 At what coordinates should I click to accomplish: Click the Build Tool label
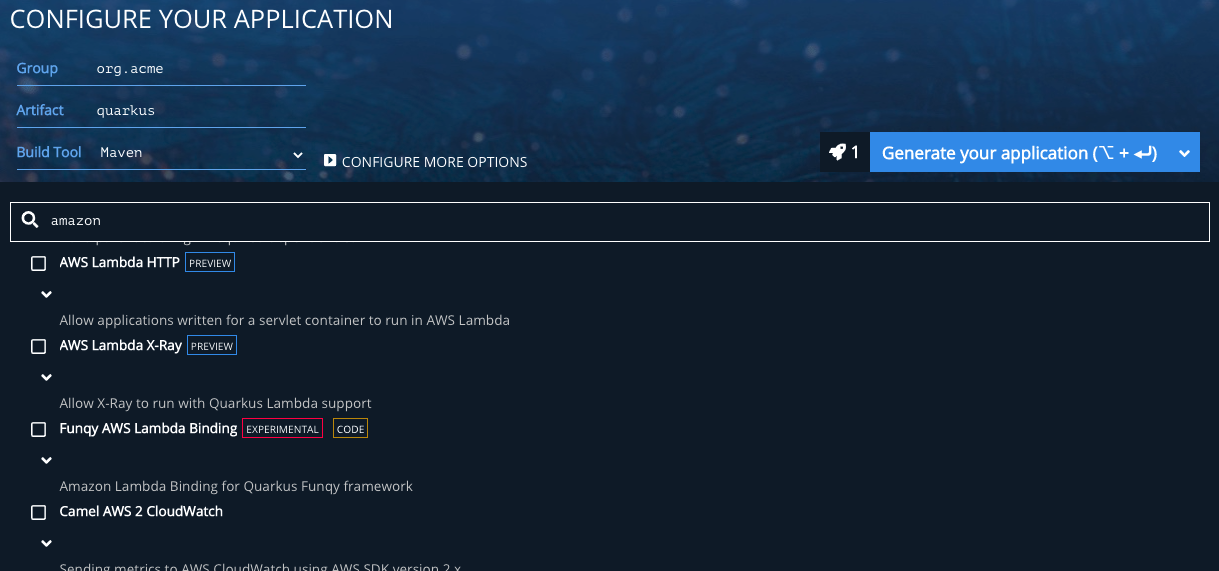click(49, 153)
